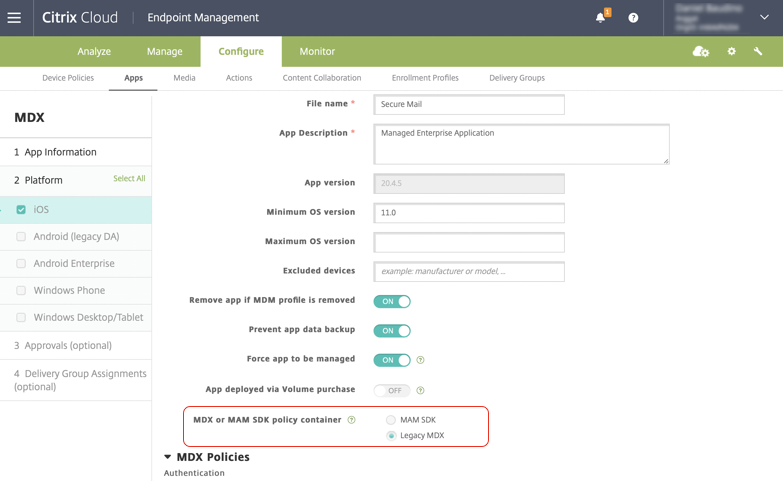Open the gear settings icon

[732, 51]
